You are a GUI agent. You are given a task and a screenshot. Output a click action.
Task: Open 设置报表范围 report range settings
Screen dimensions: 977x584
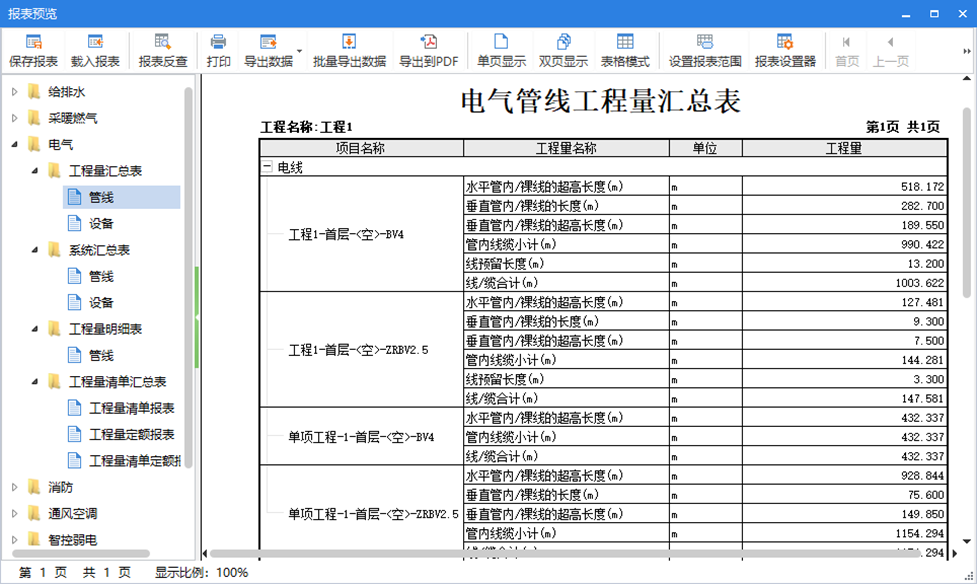[705, 50]
